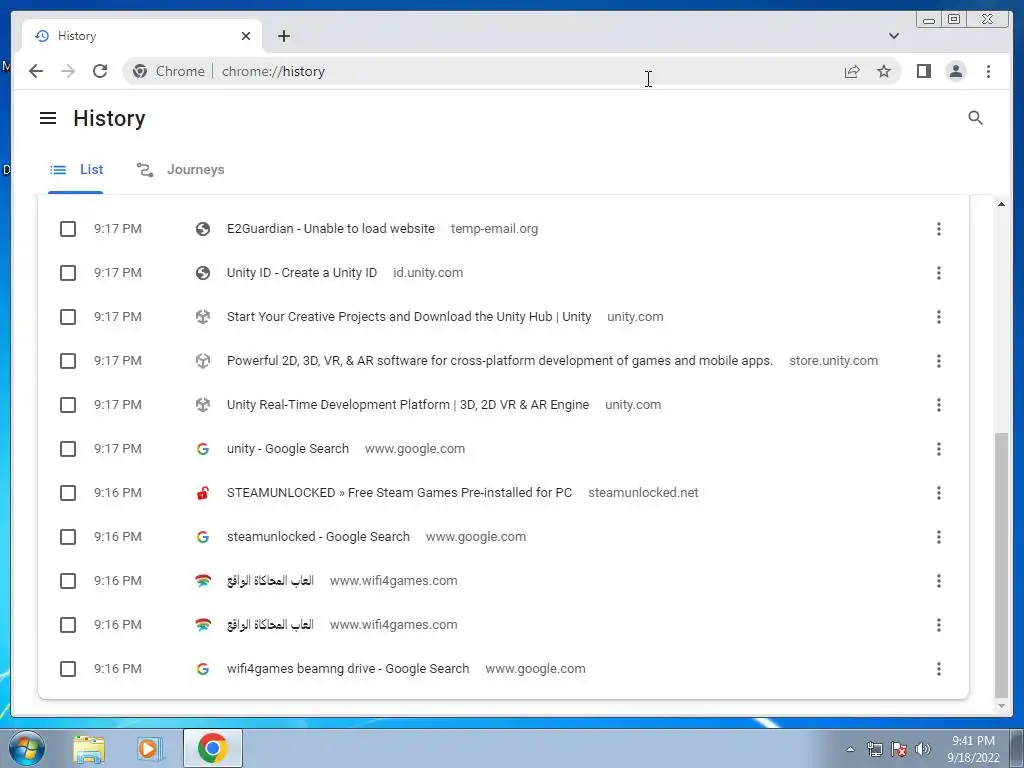The image size is (1024, 768).
Task: Click the globe favicon of E2Guardian entry
Action: pos(202,229)
